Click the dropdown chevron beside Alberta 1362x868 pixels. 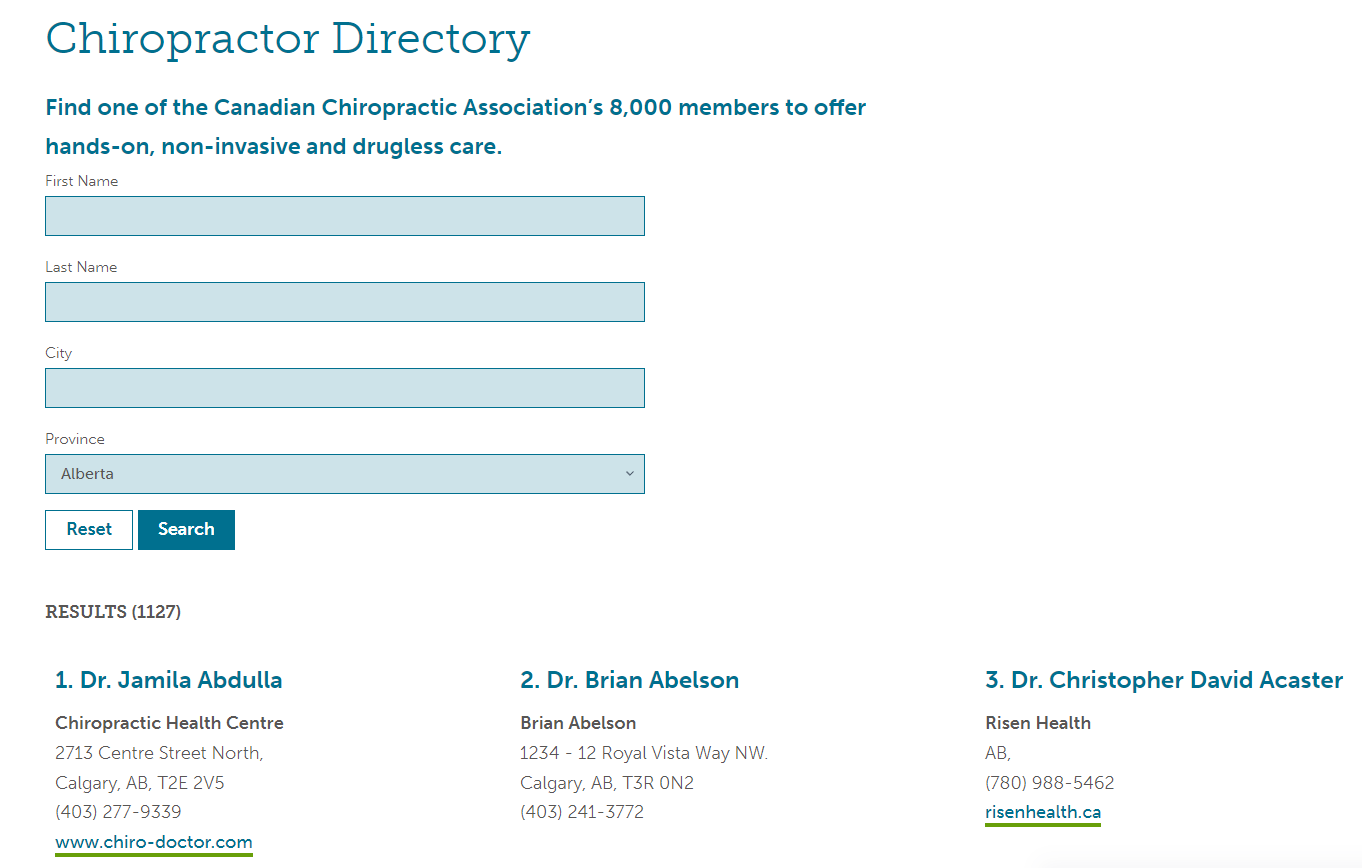[629, 473]
